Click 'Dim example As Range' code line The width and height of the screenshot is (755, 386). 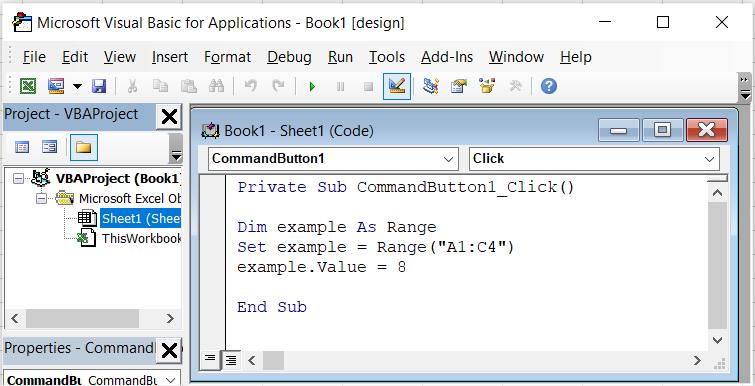click(337, 227)
